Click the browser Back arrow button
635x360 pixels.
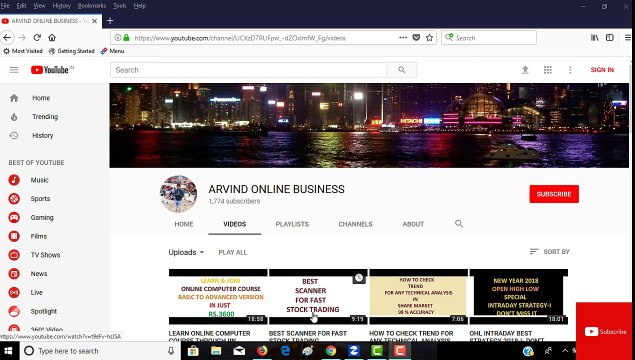pos(7,38)
